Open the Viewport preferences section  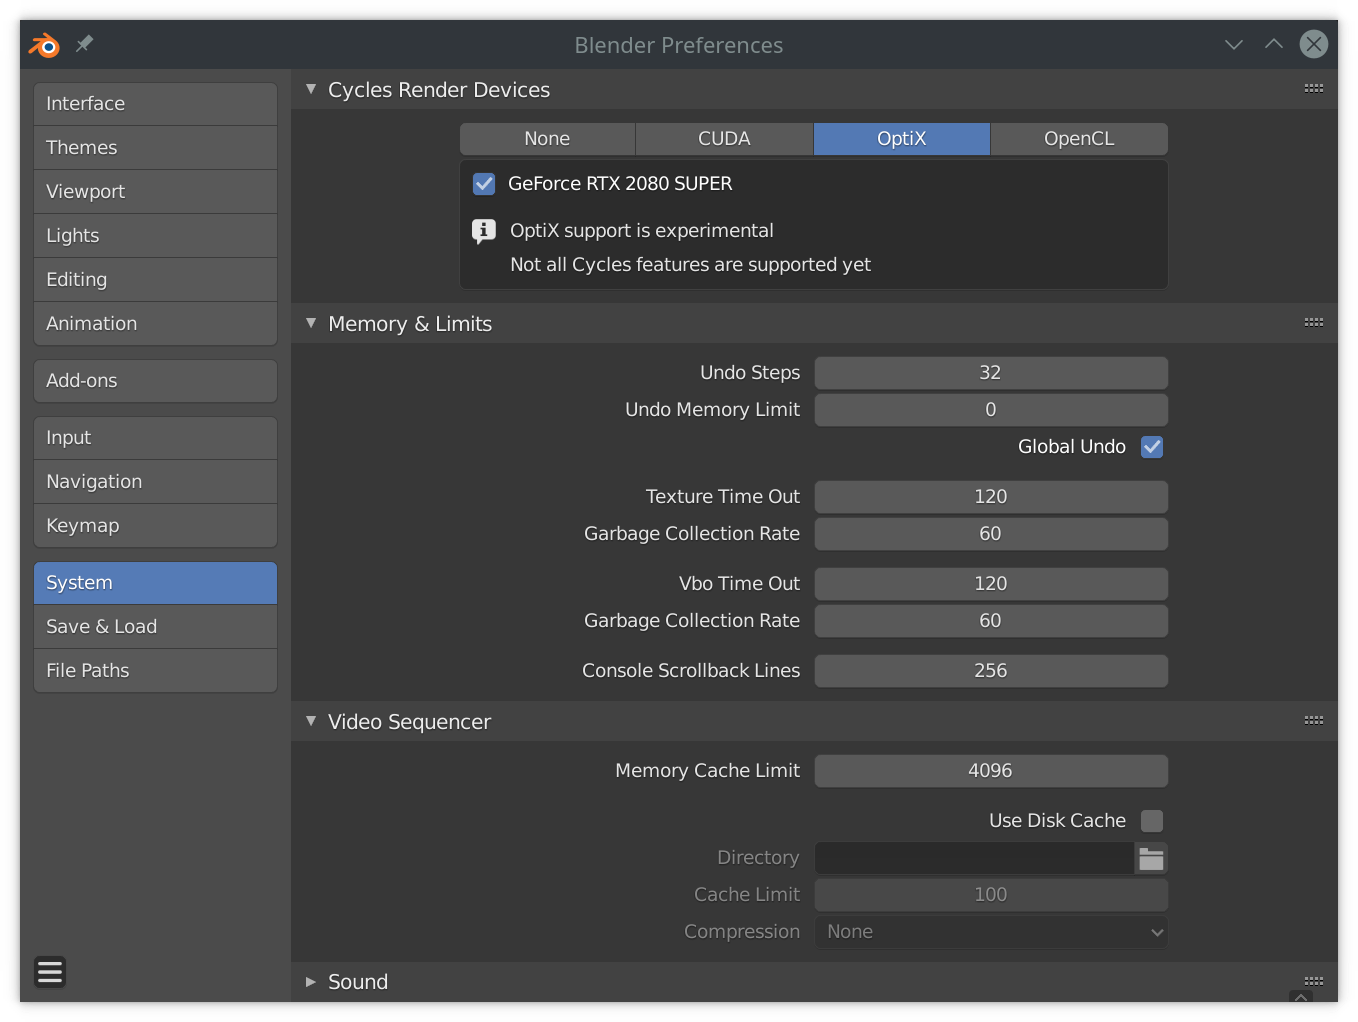[x=155, y=192]
